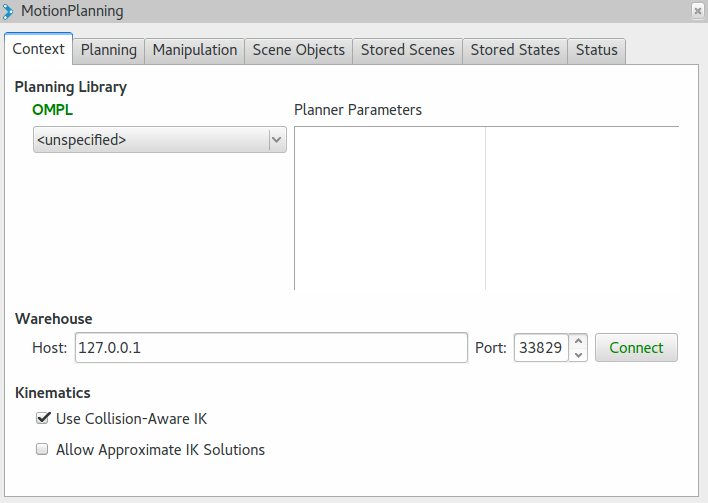View the Status tab
Screen dimensions: 708x503
click(x=597, y=50)
